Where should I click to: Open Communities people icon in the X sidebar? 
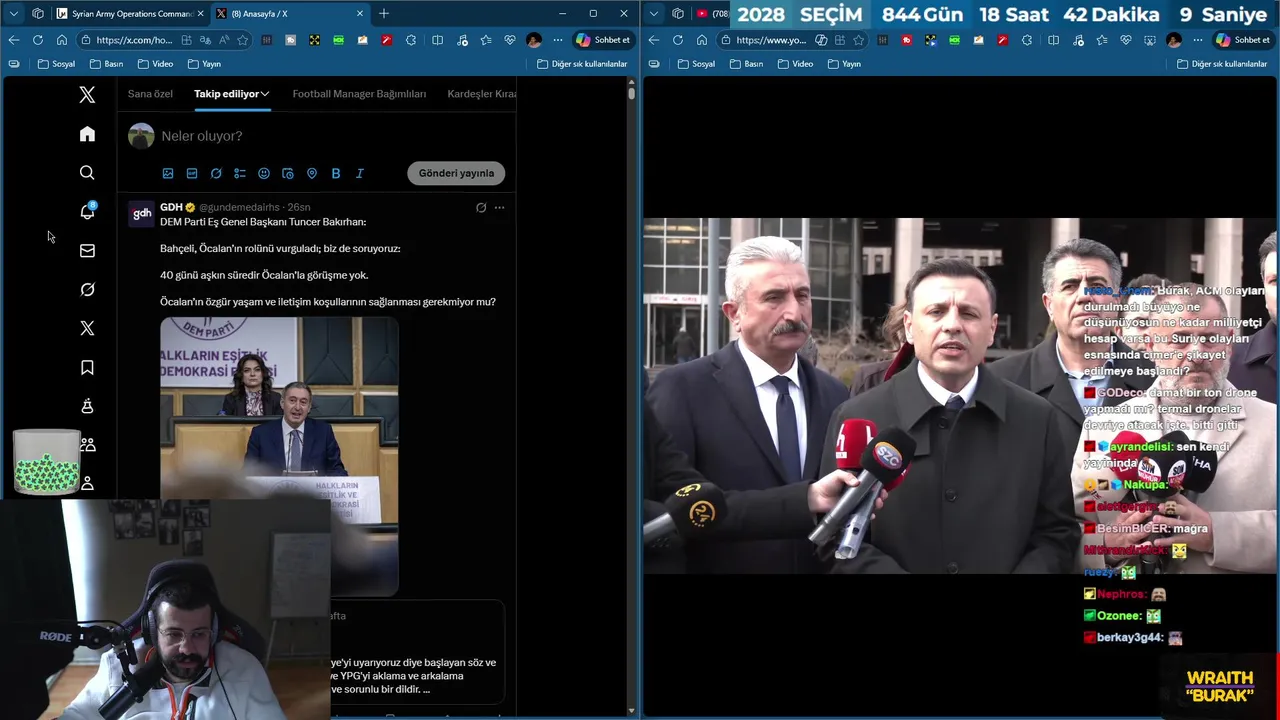(87, 444)
